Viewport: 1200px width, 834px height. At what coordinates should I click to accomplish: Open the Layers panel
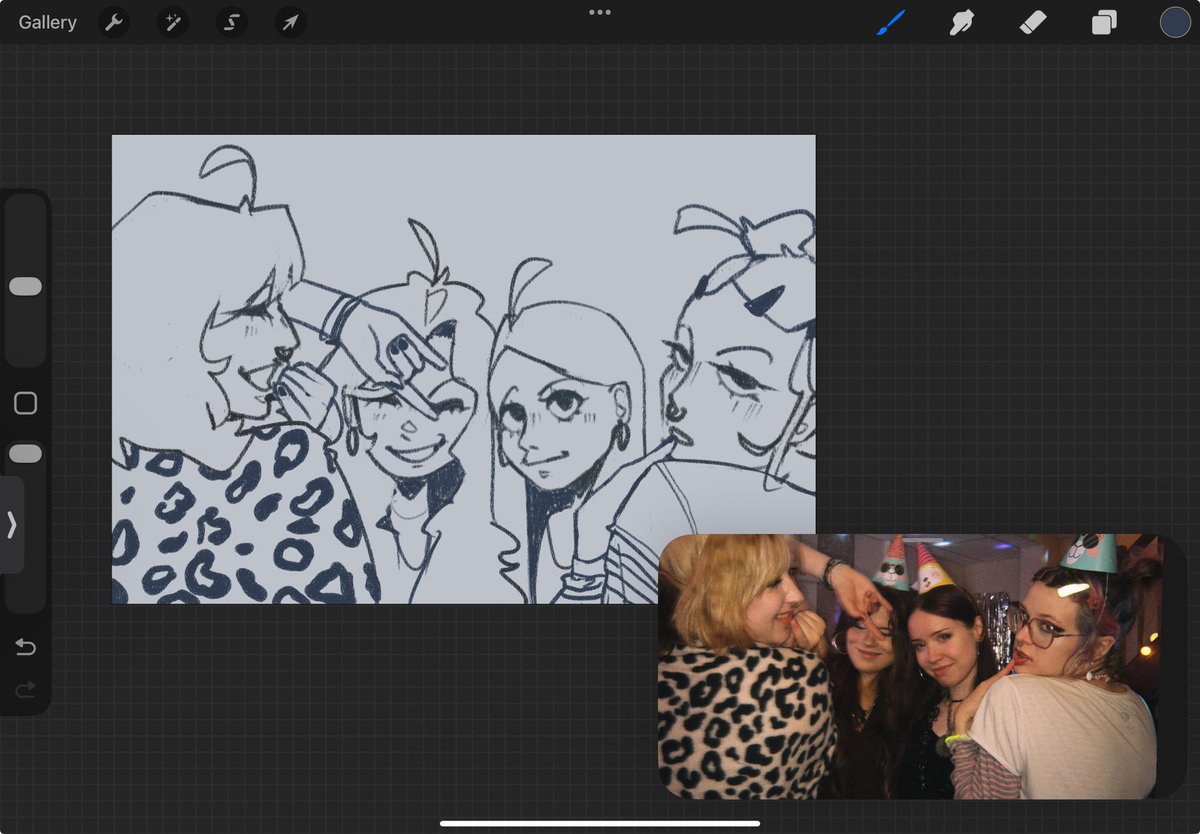tap(1104, 22)
